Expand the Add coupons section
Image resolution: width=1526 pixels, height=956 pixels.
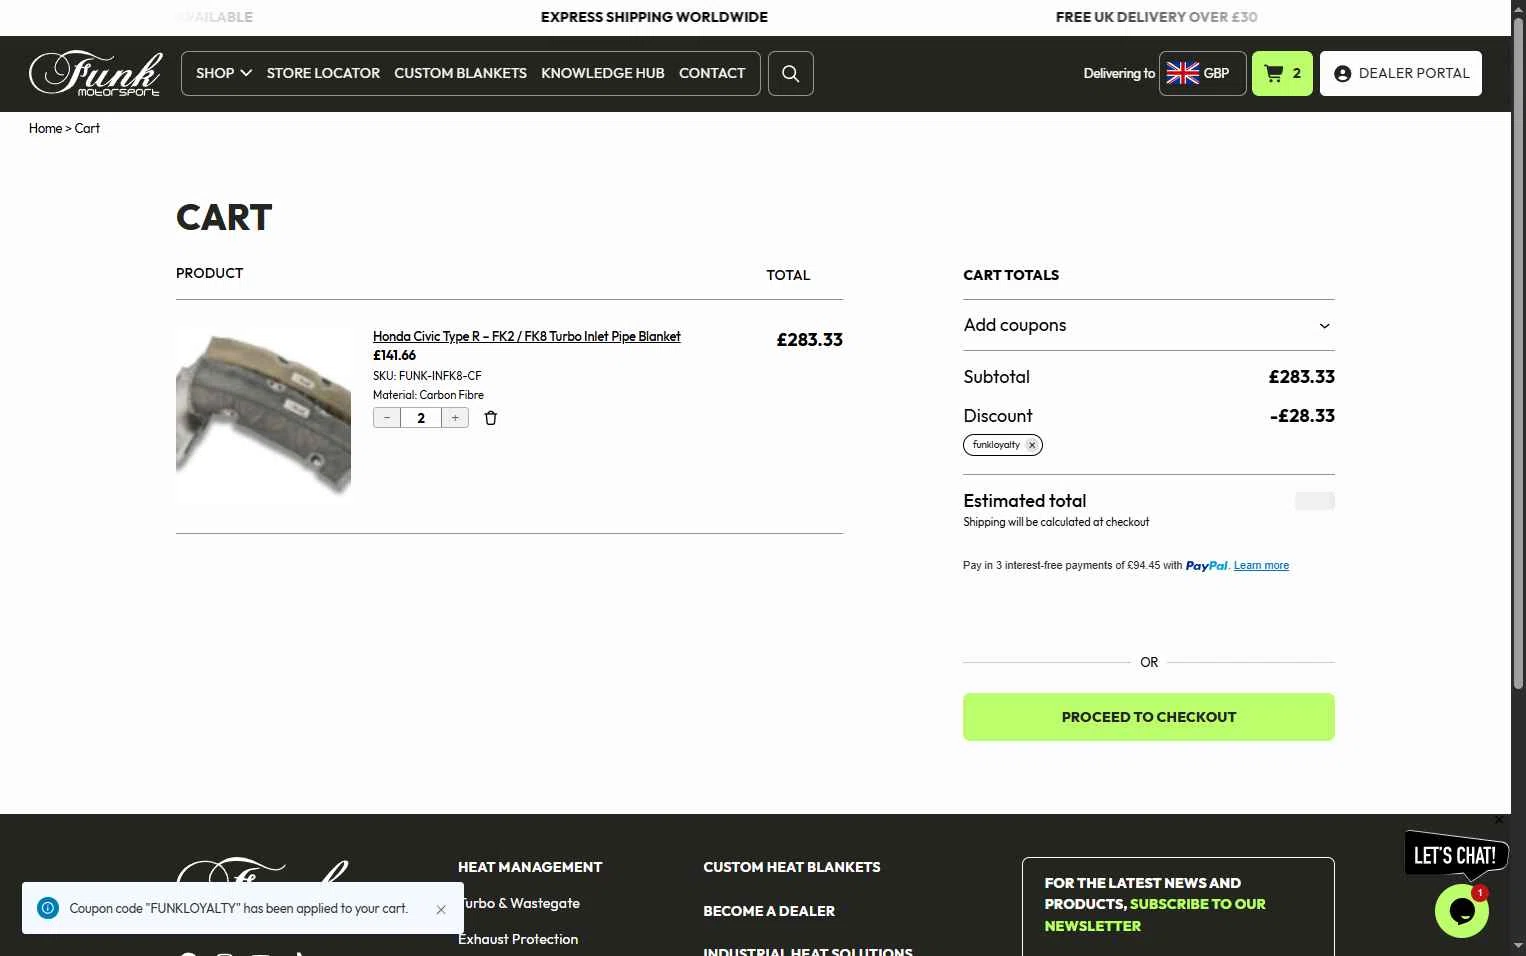[x=1148, y=325]
